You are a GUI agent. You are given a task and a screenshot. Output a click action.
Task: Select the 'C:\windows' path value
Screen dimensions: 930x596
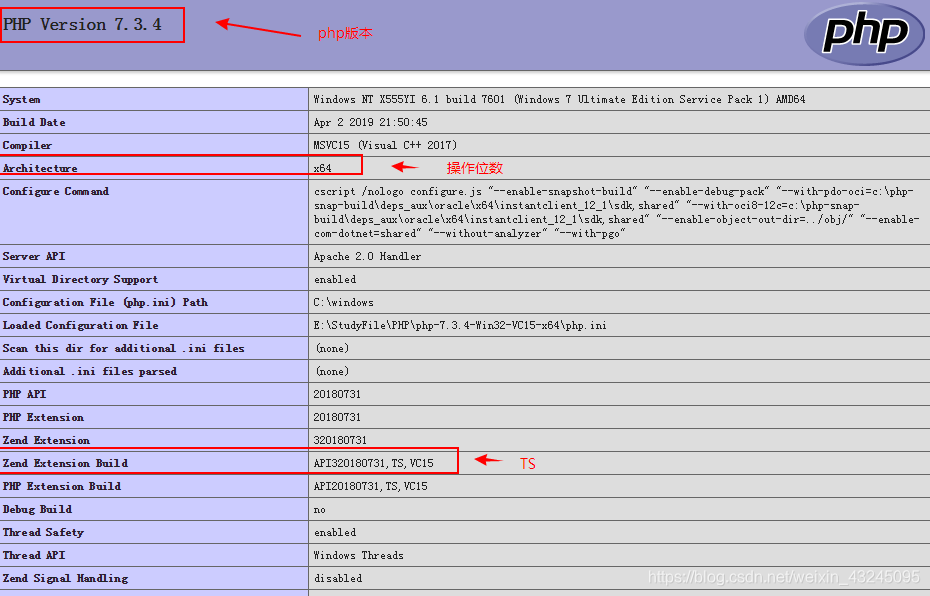[x=343, y=302]
